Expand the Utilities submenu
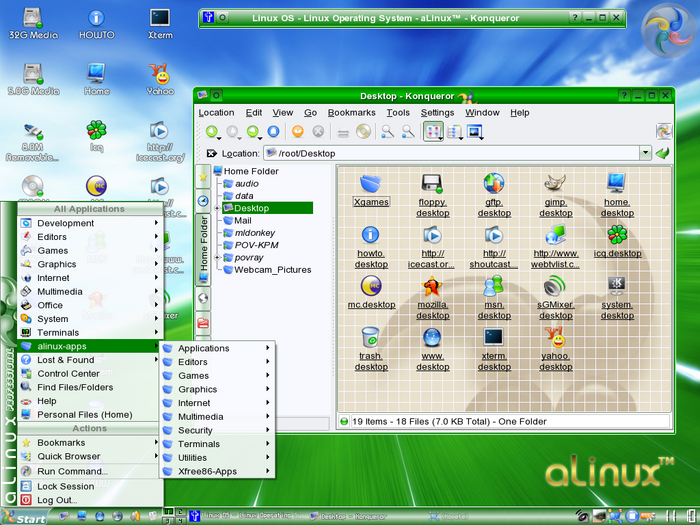700x525 pixels. (217, 458)
